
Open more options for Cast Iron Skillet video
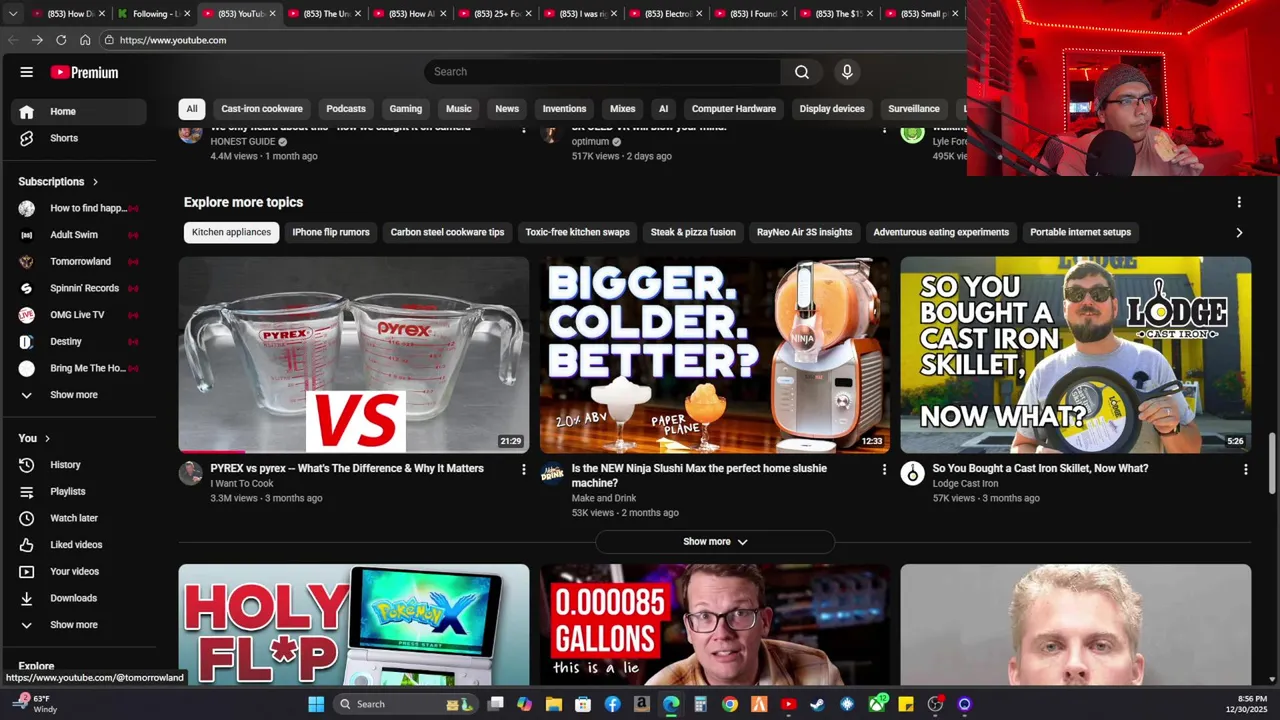coord(1245,469)
